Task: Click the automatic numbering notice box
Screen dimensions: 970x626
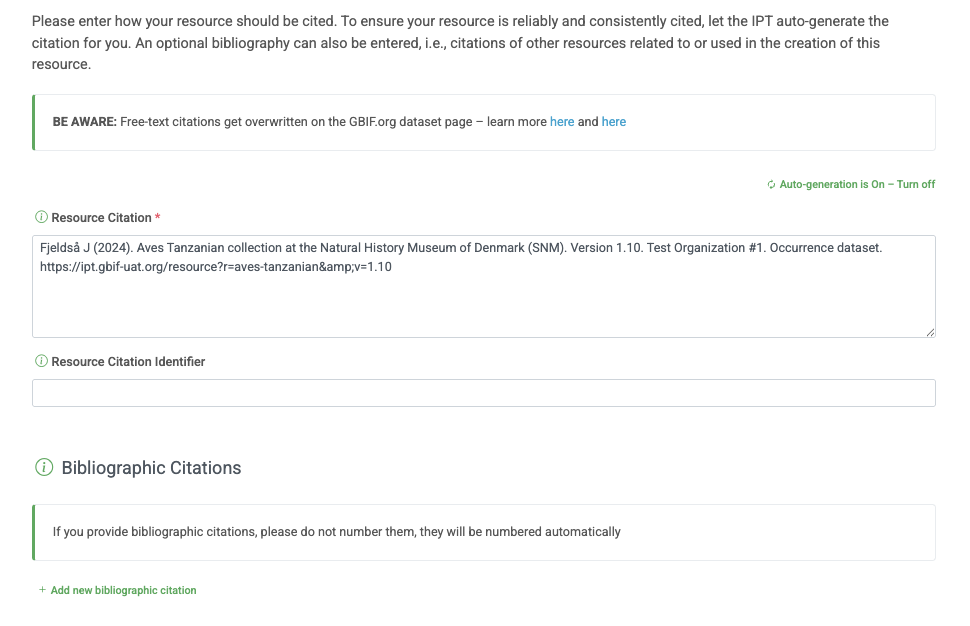Action: [x=483, y=532]
